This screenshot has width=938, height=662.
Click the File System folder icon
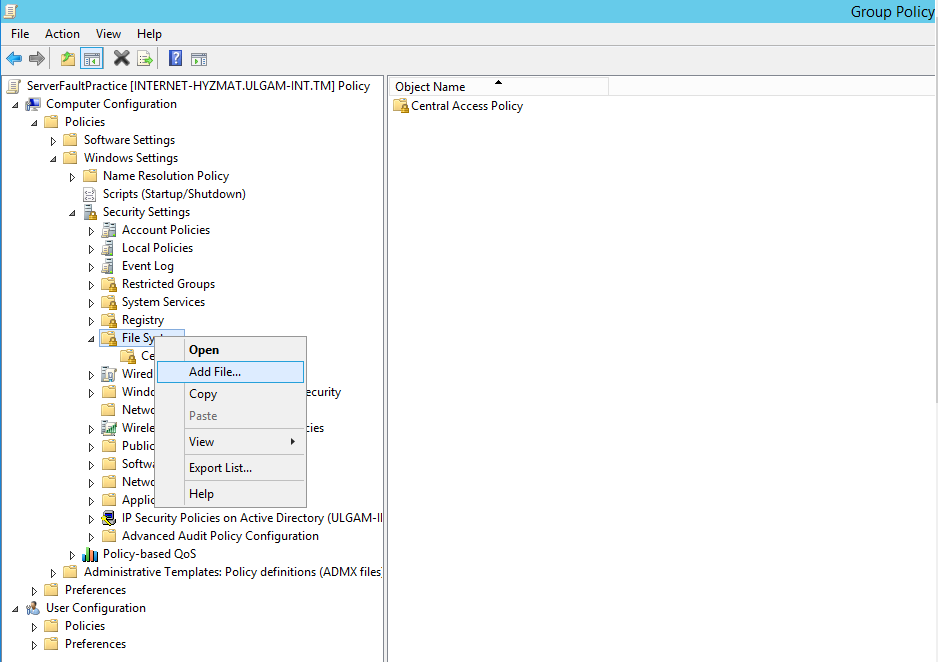[x=109, y=338]
